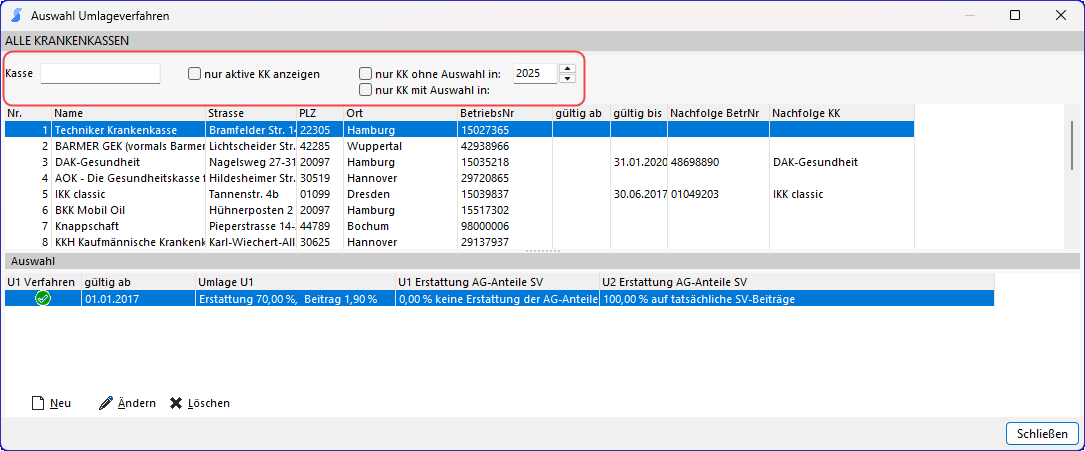Screen dimensions: 1085x451
Task: Select the BARMER GEK row
Action: click(x=459, y=146)
